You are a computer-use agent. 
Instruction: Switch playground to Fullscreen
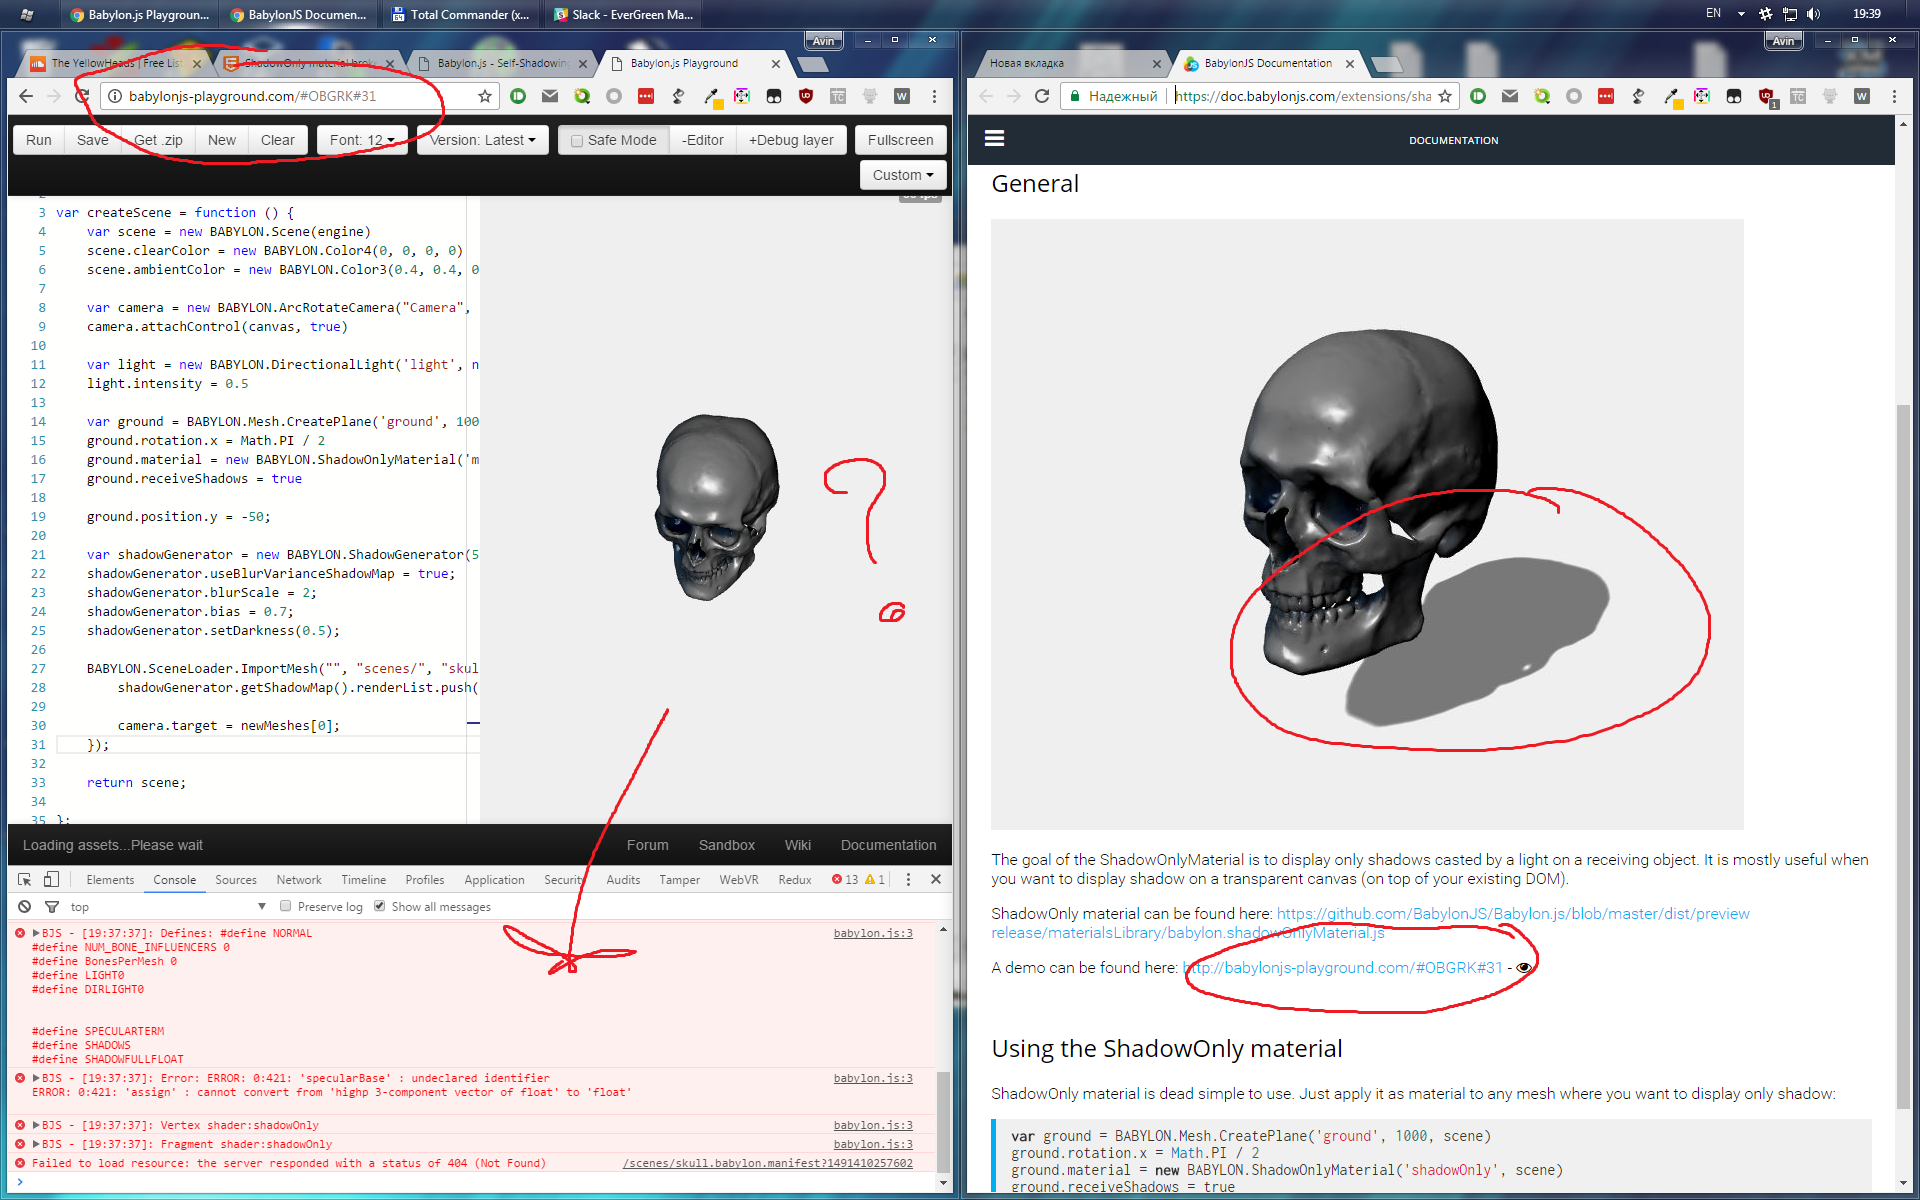pos(900,140)
